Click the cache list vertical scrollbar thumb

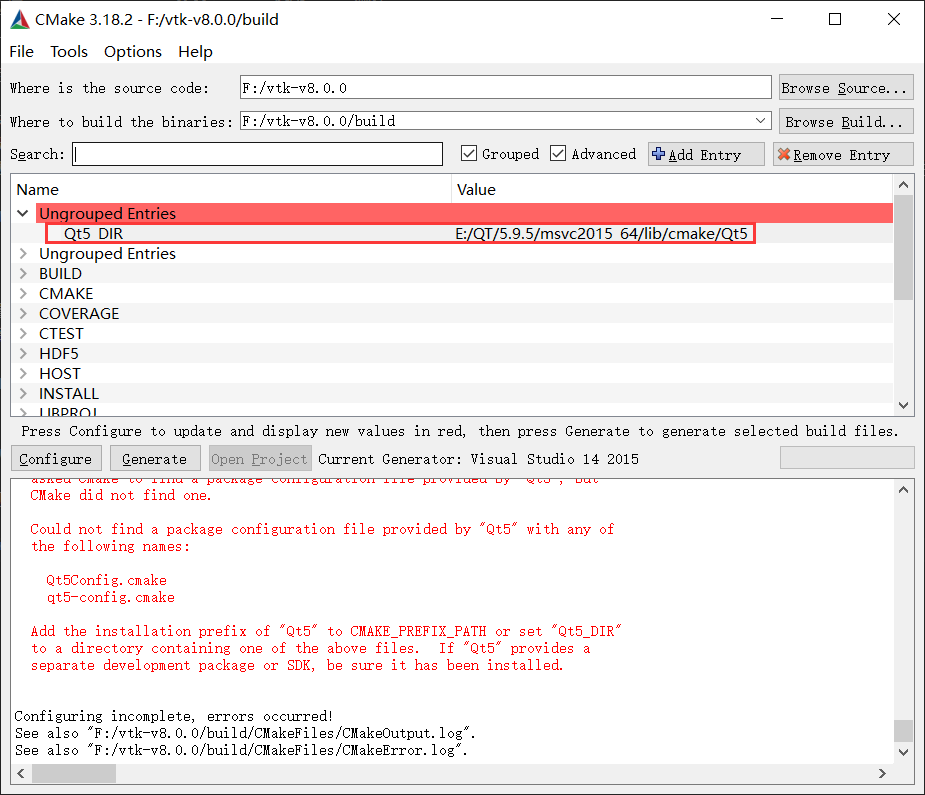903,248
